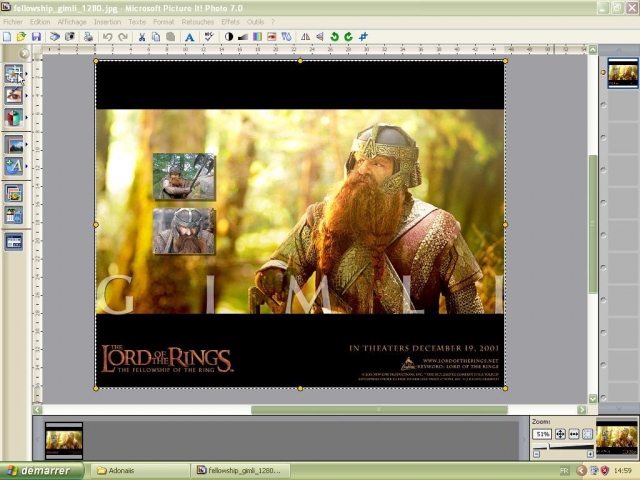Run the spelling check icon
The width and height of the screenshot is (640, 480).
point(209,37)
